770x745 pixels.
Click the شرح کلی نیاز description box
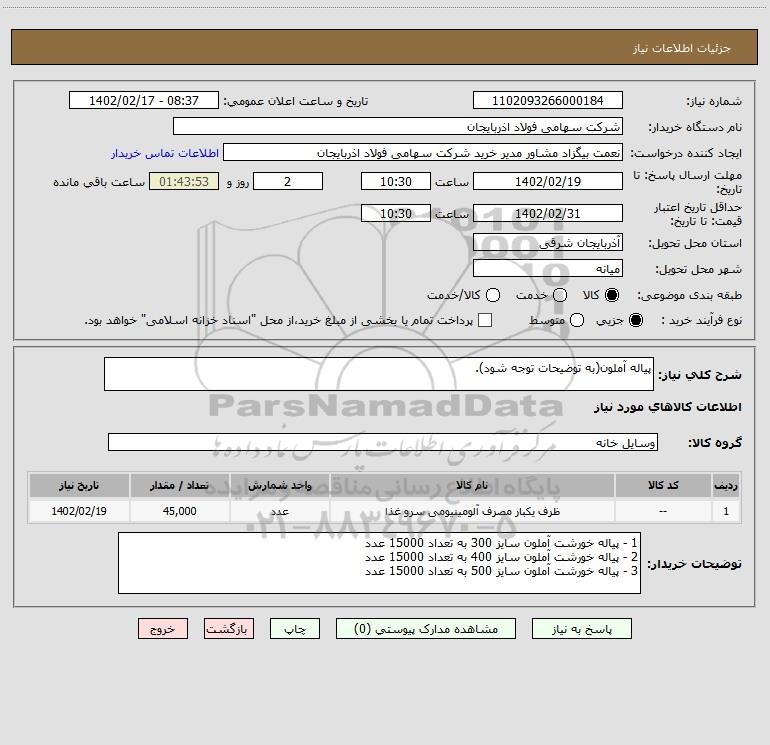379,374
